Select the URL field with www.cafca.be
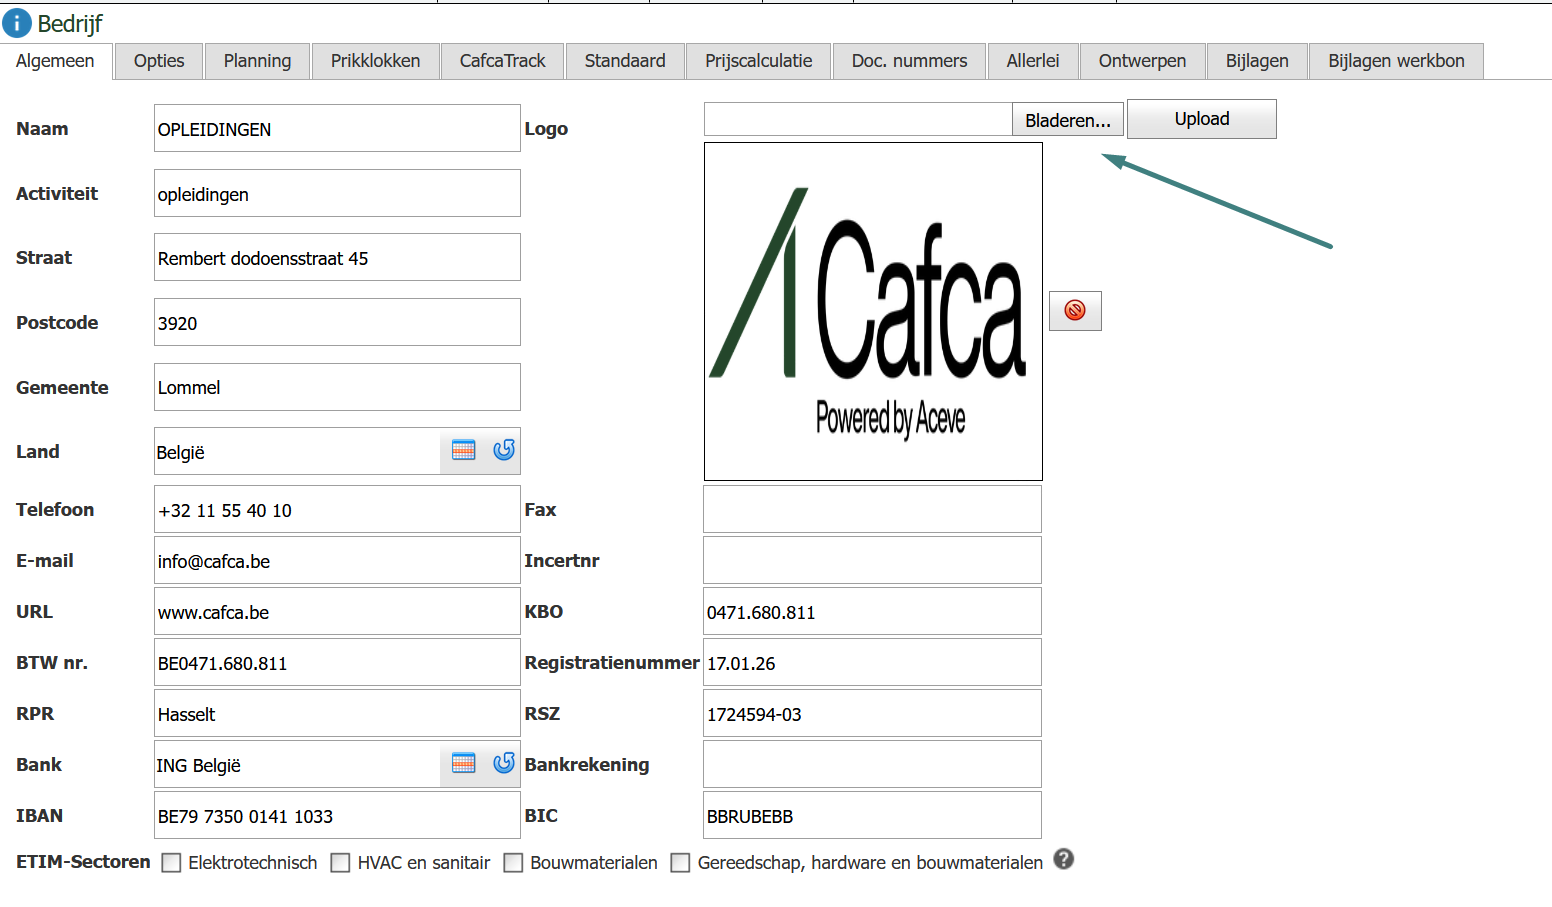The height and width of the screenshot is (907, 1552). tap(337, 611)
